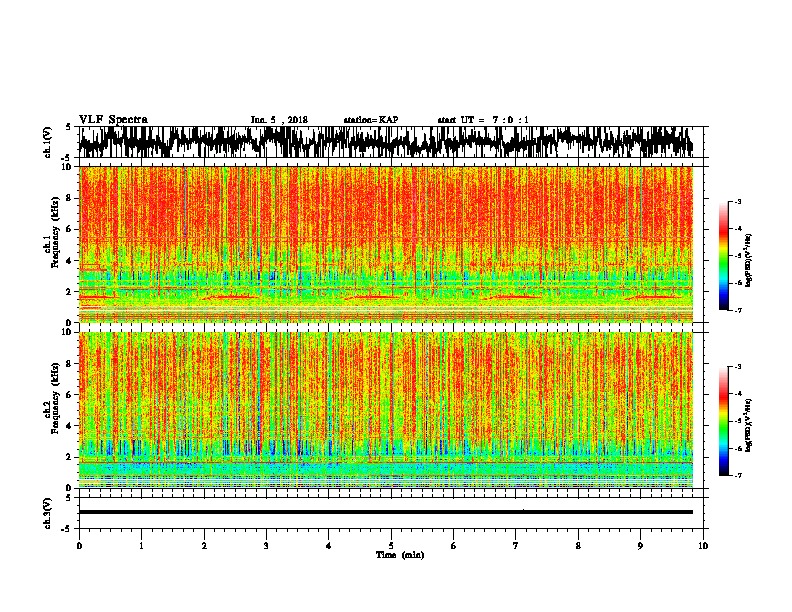
Task: Click the "-3" label on ch.2 color bar
Action: click(x=737, y=367)
